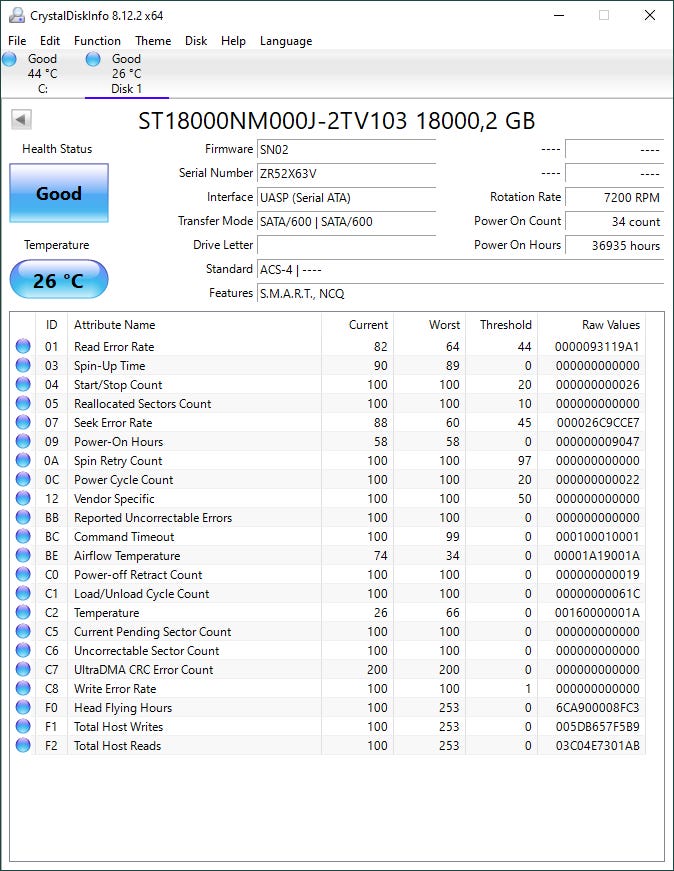Click the CrystalDiskInfo app icon in title bar
Screen dimensions: 674x871
(17, 15)
